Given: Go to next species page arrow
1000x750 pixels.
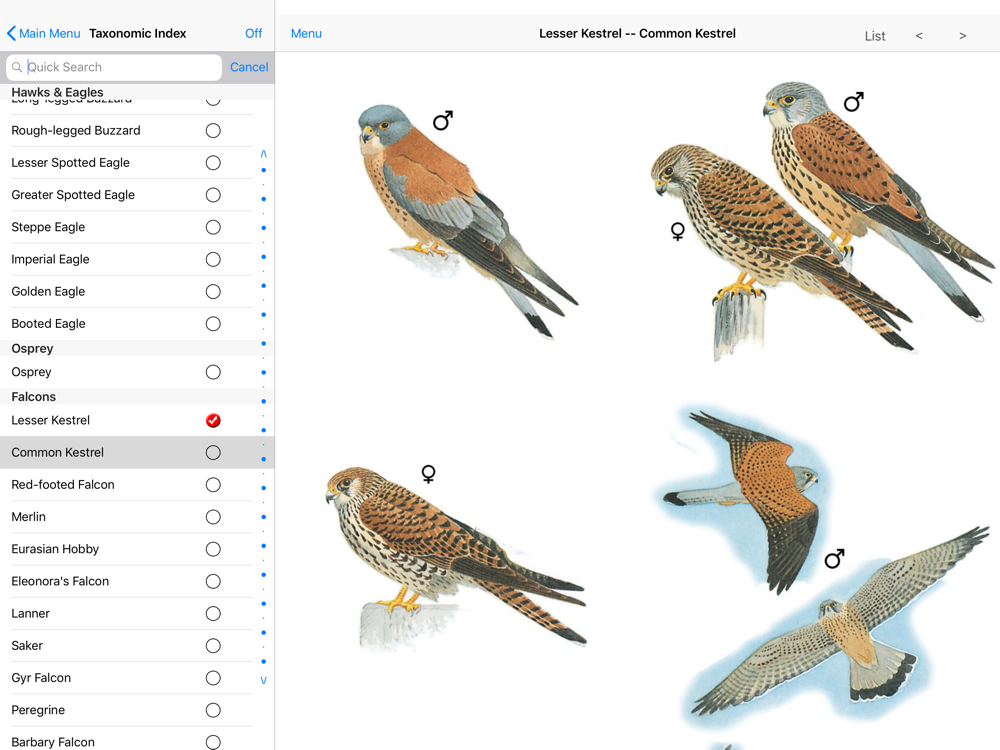Looking at the screenshot, I should pyautogui.click(x=962, y=36).
